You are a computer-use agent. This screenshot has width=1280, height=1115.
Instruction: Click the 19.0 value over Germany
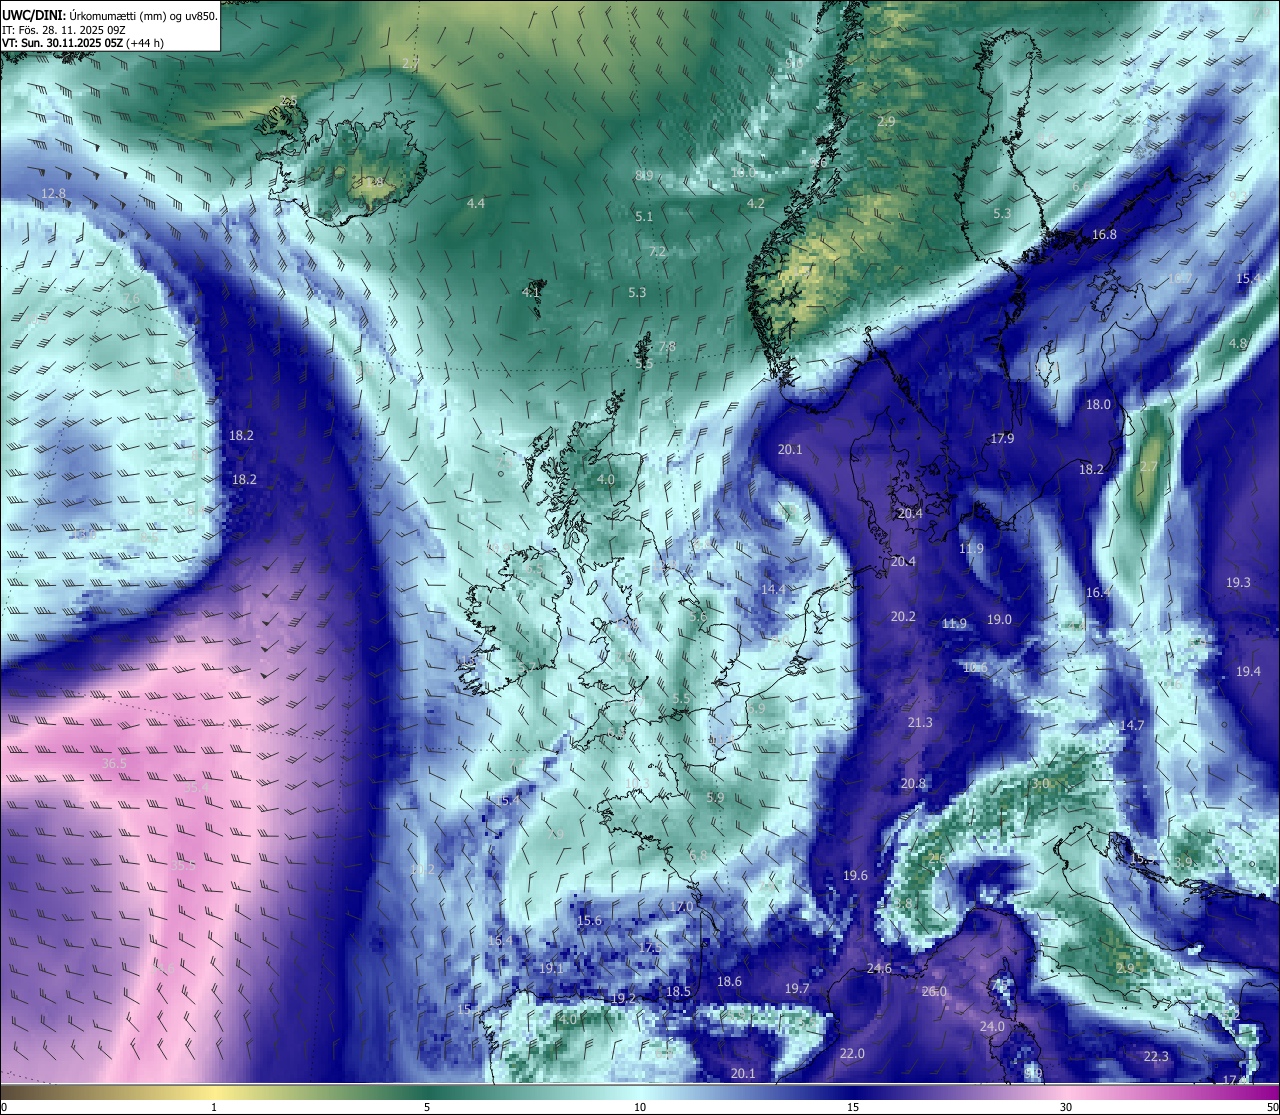[999, 619]
